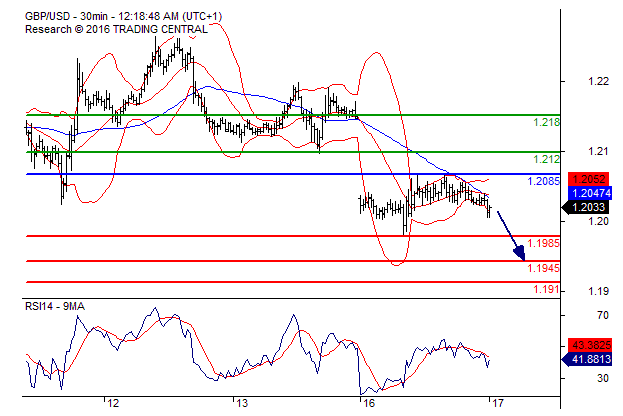Click the RSI 70 level label
Viewport: 623px width, 416px height.
(x=603, y=315)
